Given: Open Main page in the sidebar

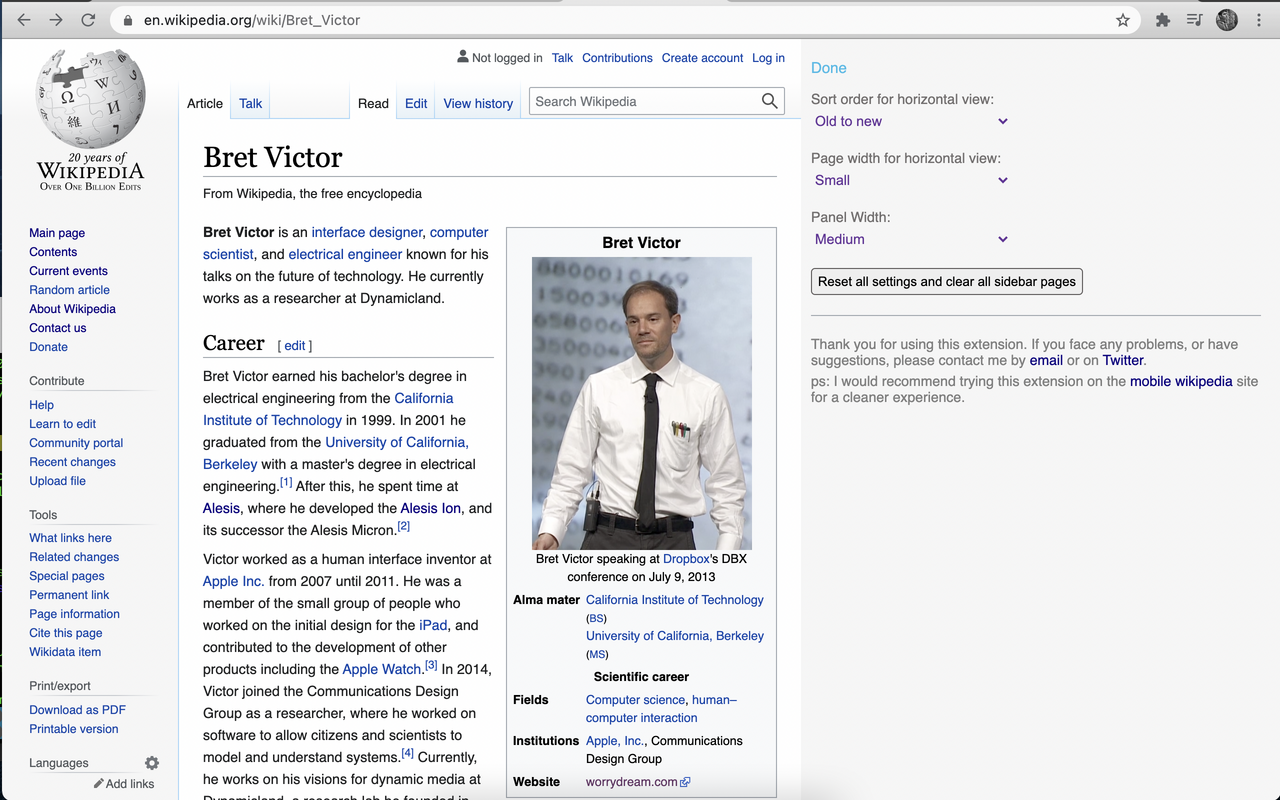Looking at the screenshot, I should click(57, 233).
